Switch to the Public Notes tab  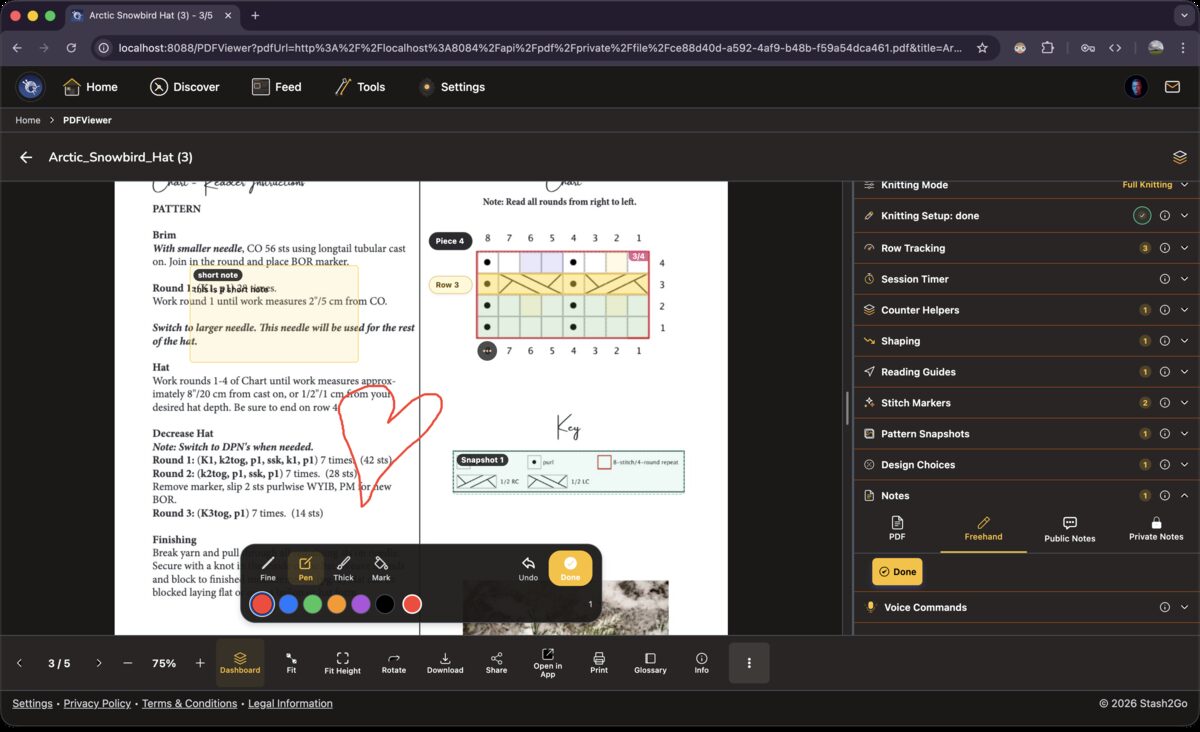(1069, 529)
